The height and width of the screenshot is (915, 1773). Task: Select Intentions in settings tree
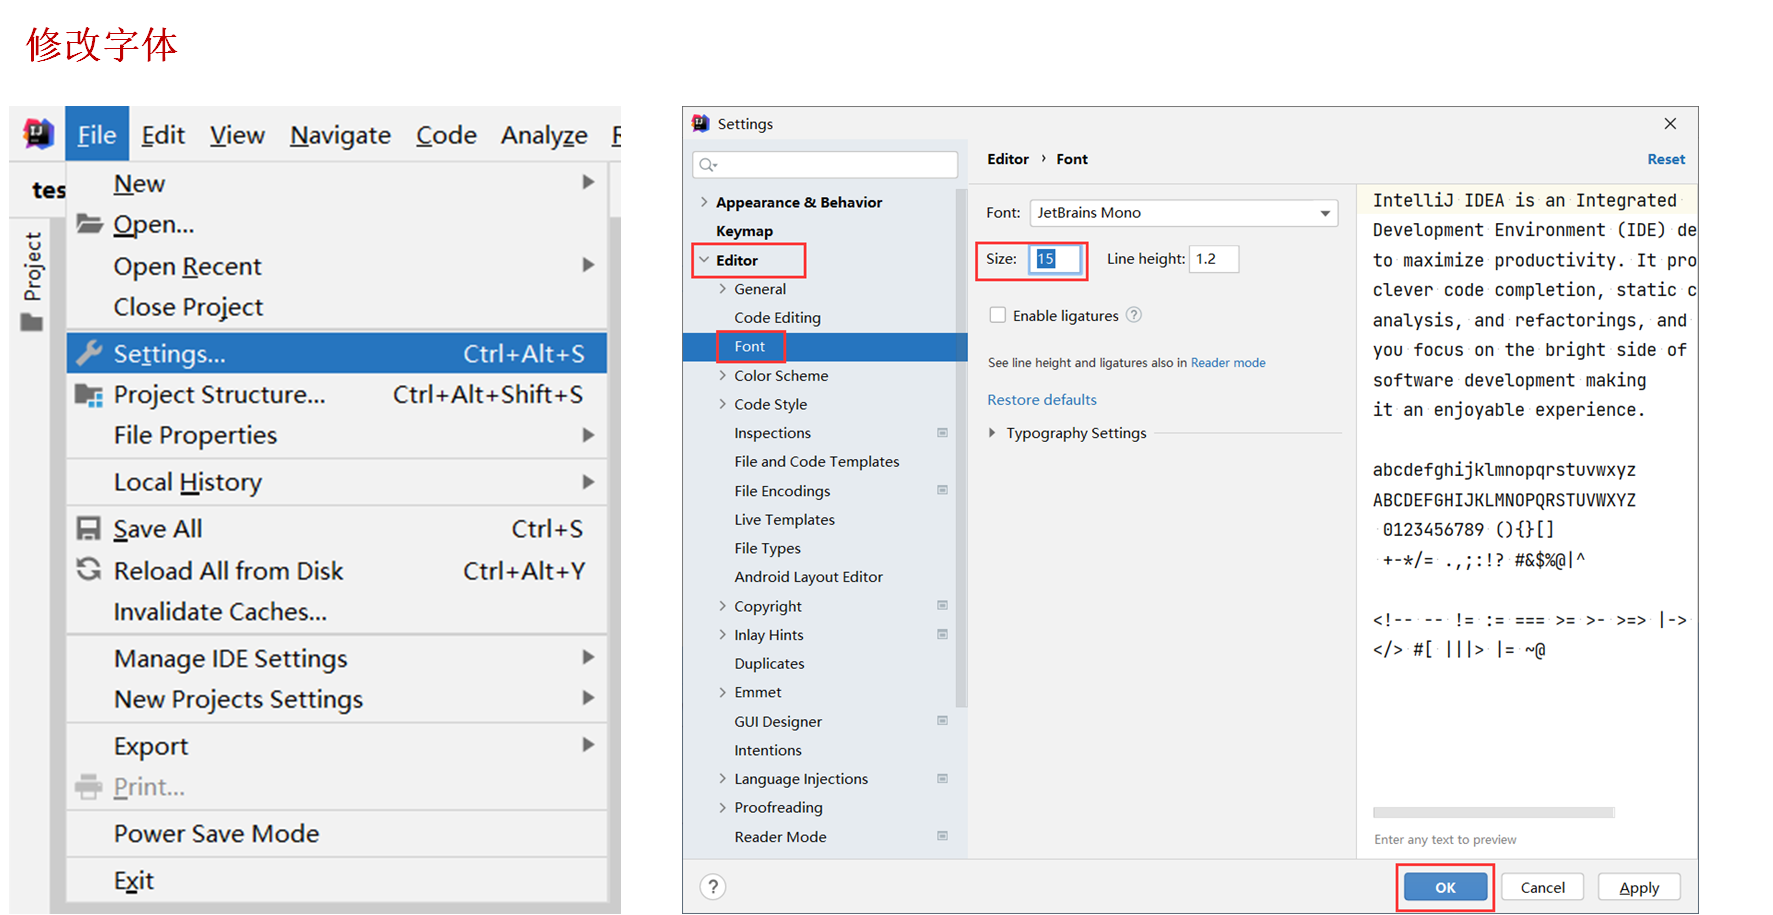[x=768, y=750]
